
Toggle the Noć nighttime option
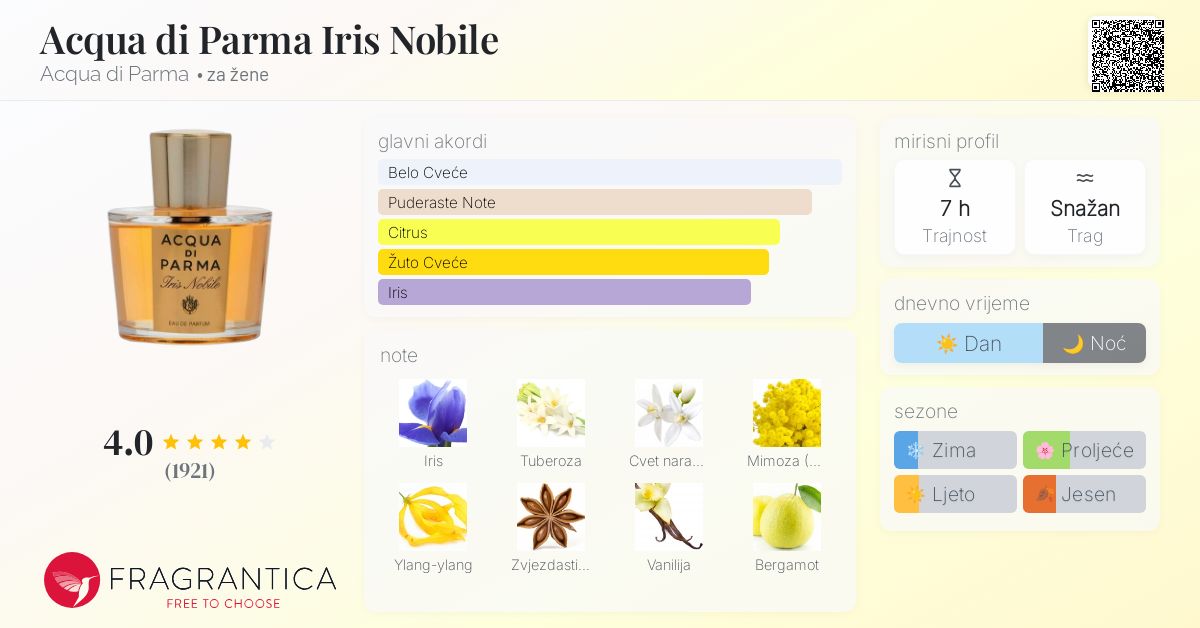coord(1094,343)
